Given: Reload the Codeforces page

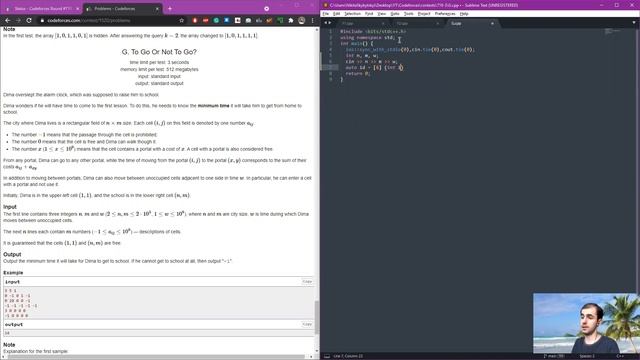Looking at the screenshot, I should pyautogui.click(x=29, y=20).
